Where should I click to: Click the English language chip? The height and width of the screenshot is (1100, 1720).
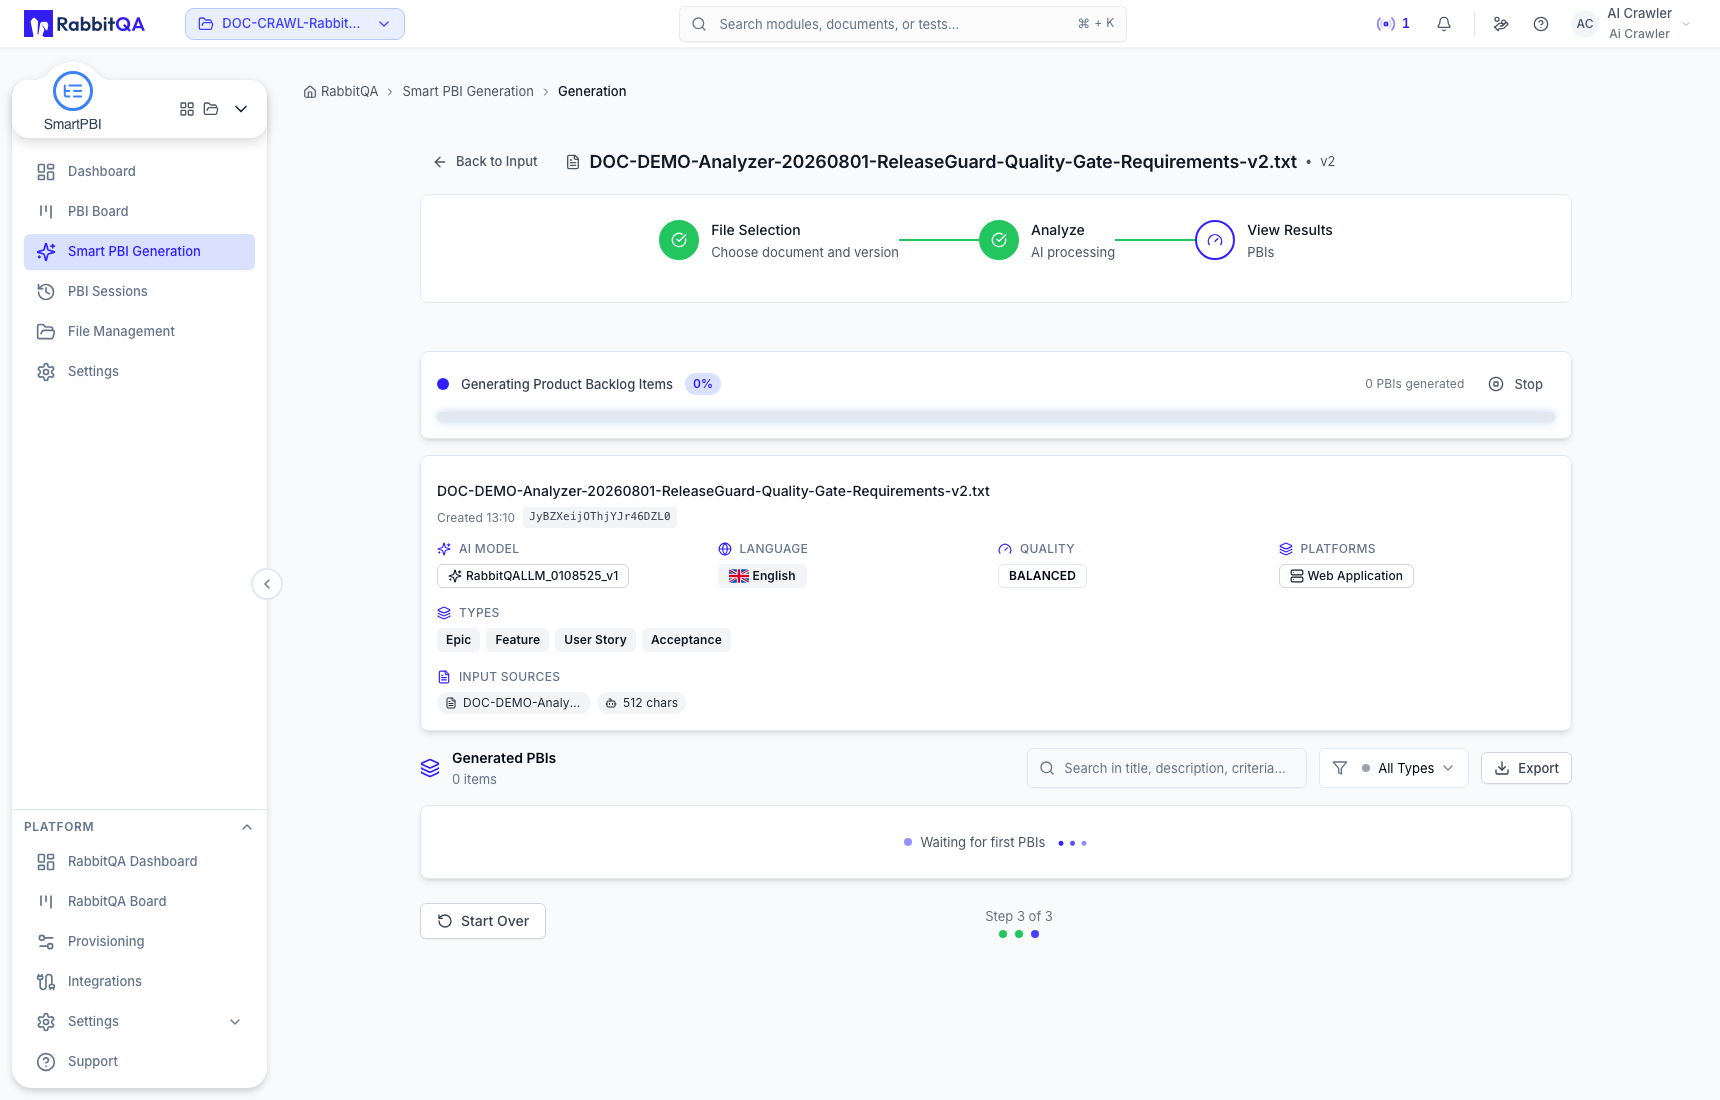pyautogui.click(x=762, y=576)
